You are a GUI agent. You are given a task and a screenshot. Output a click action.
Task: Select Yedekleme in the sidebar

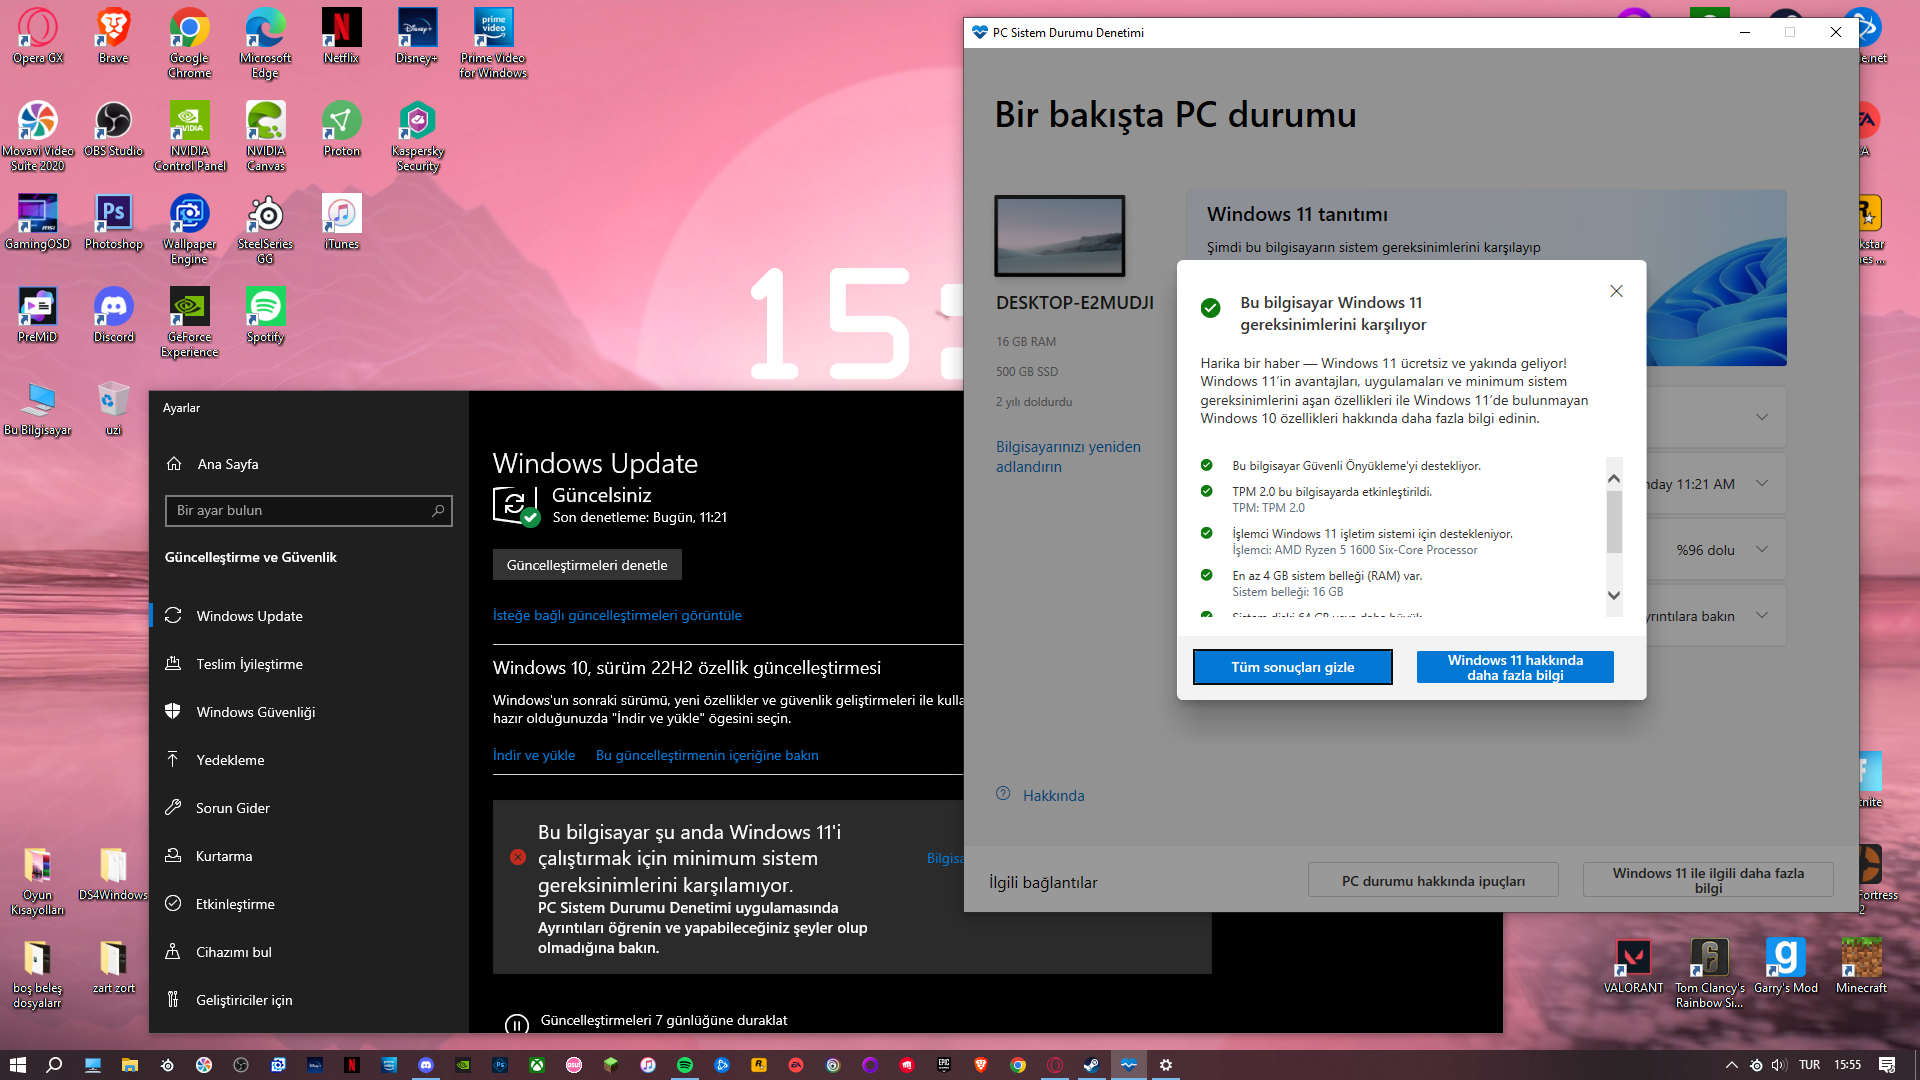tap(230, 760)
